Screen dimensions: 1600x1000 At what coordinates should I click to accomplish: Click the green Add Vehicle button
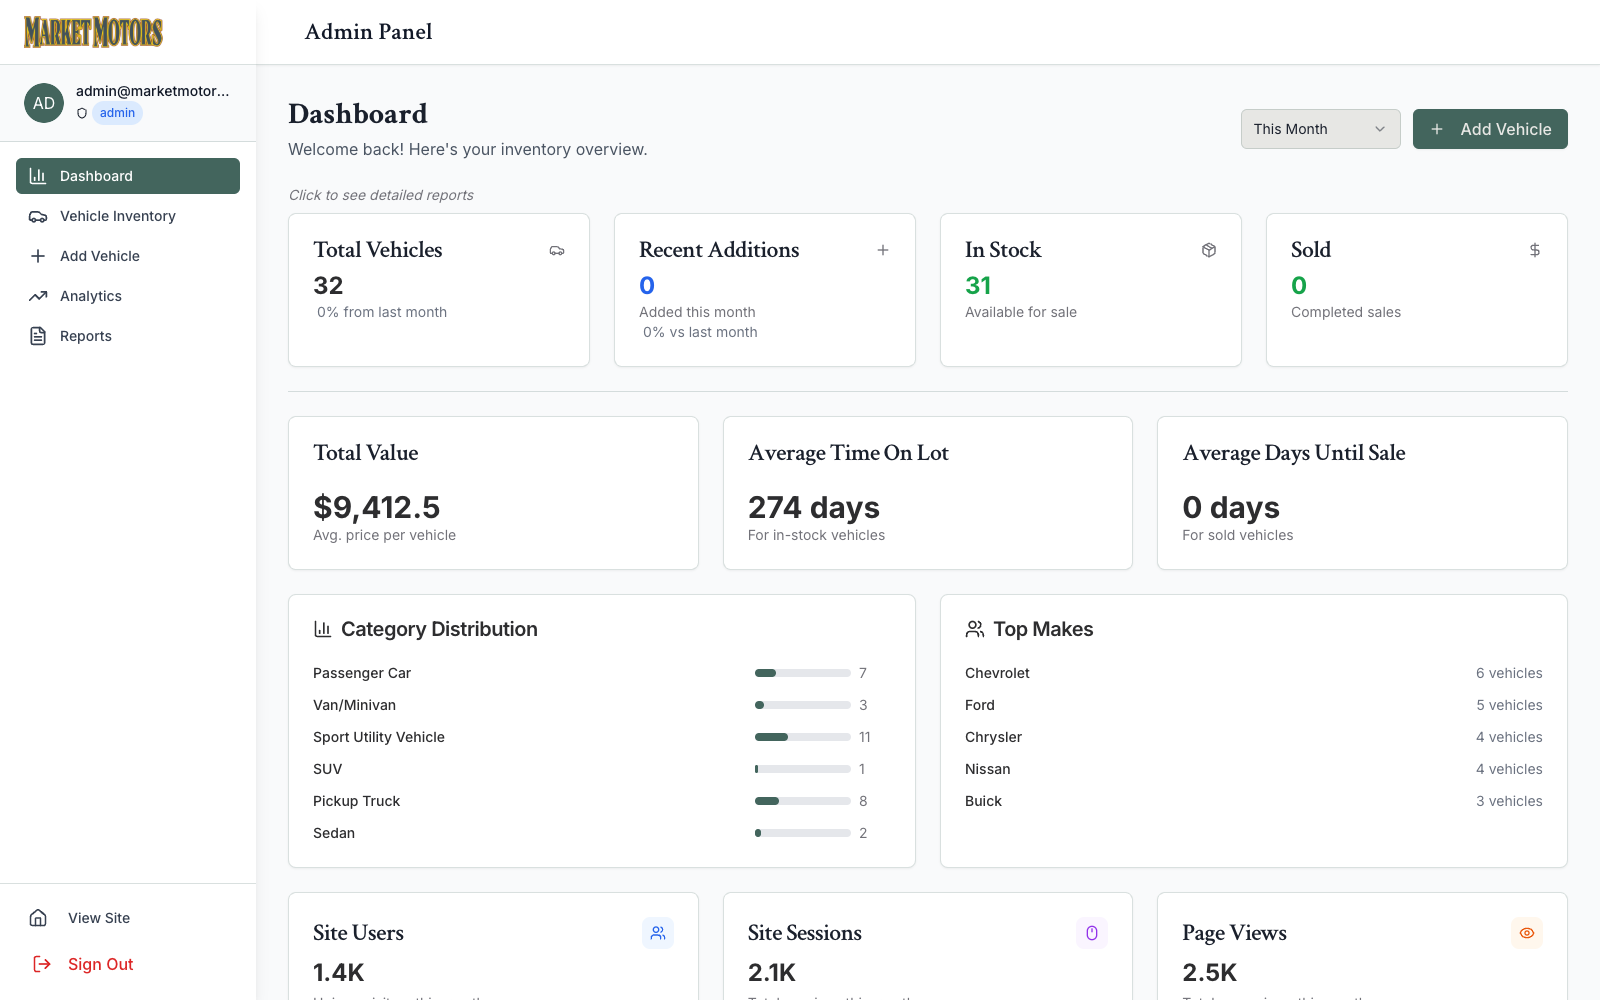click(x=1490, y=129)
